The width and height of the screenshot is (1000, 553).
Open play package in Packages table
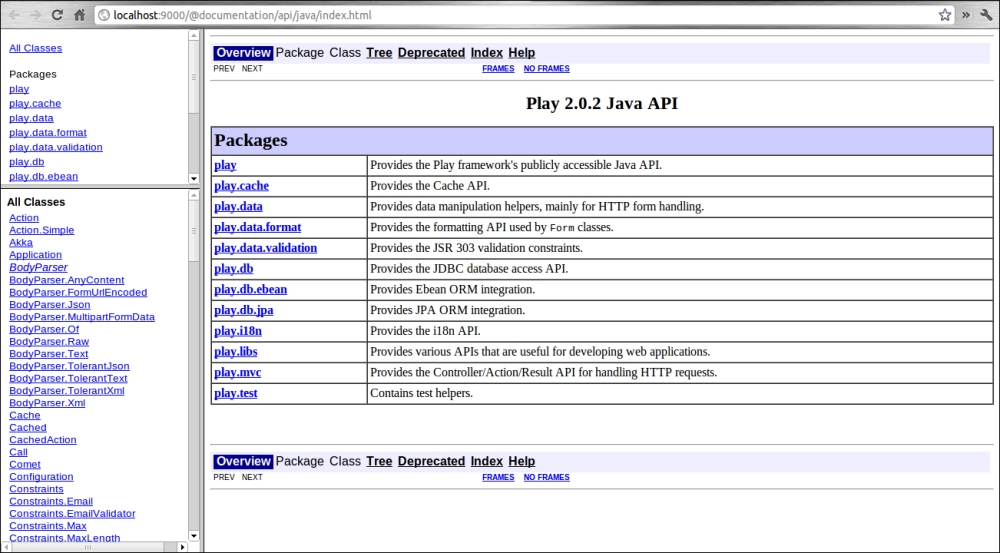pyautogui.click(x=225, y=165)
